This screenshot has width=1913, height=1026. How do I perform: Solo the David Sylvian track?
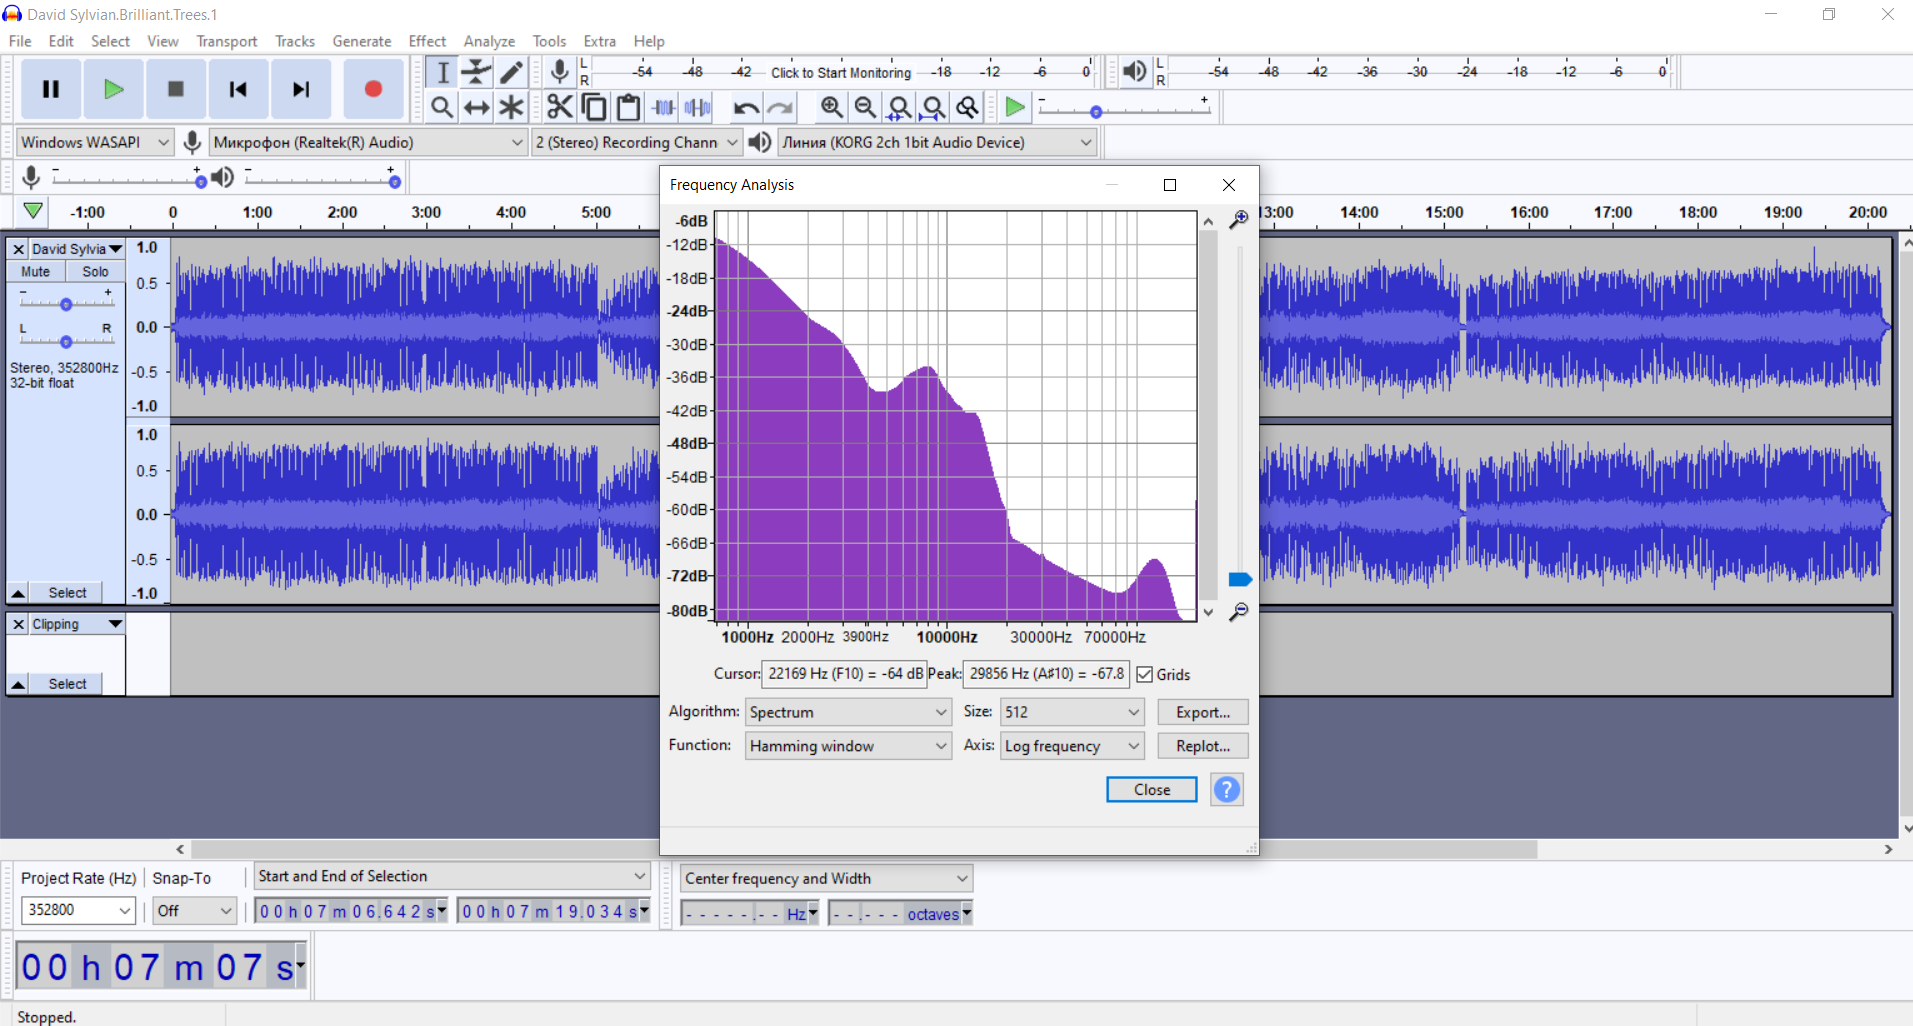tap(96, 272)
